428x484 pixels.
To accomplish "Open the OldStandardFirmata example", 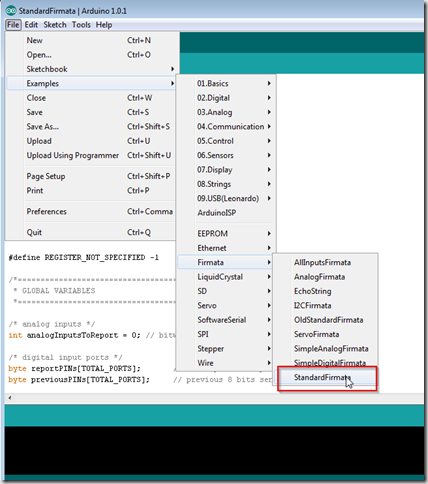I will 326,320.
